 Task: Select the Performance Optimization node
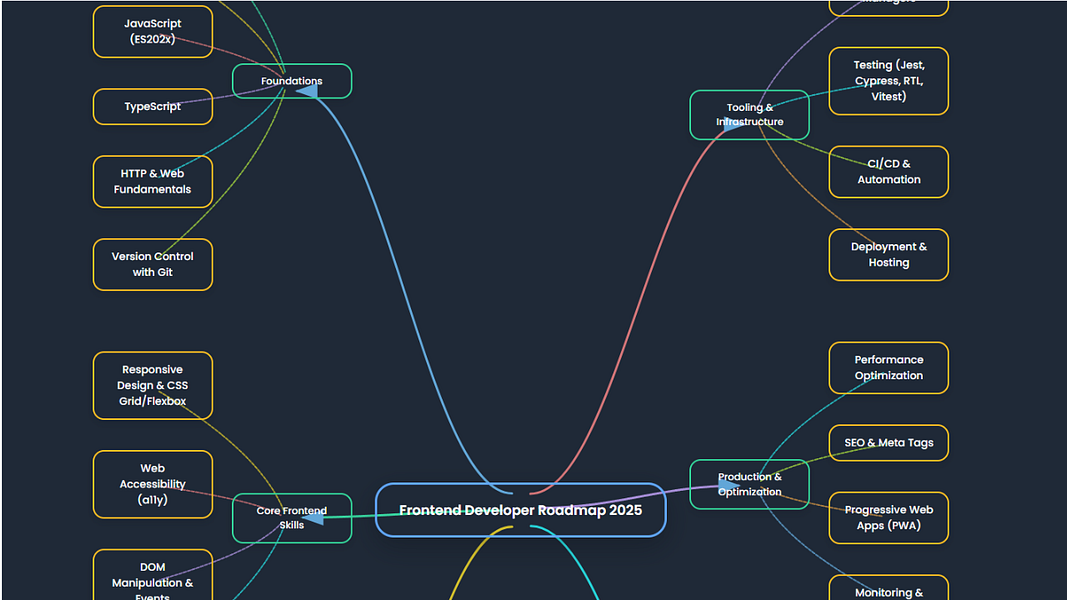click(889, 367)
